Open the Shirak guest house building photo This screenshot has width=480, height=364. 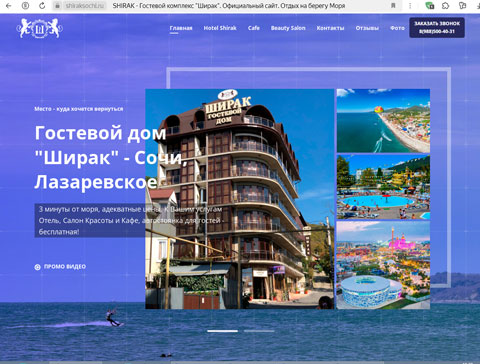(240, 199)
